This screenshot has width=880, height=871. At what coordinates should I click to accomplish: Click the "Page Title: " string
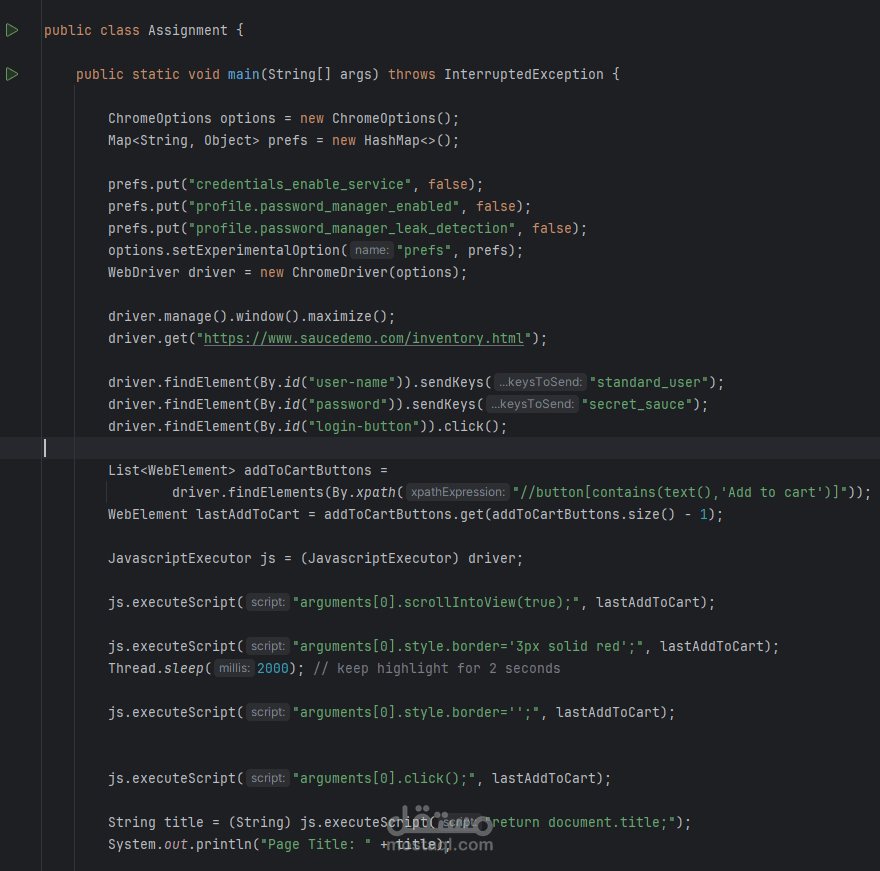coord(315,844)
